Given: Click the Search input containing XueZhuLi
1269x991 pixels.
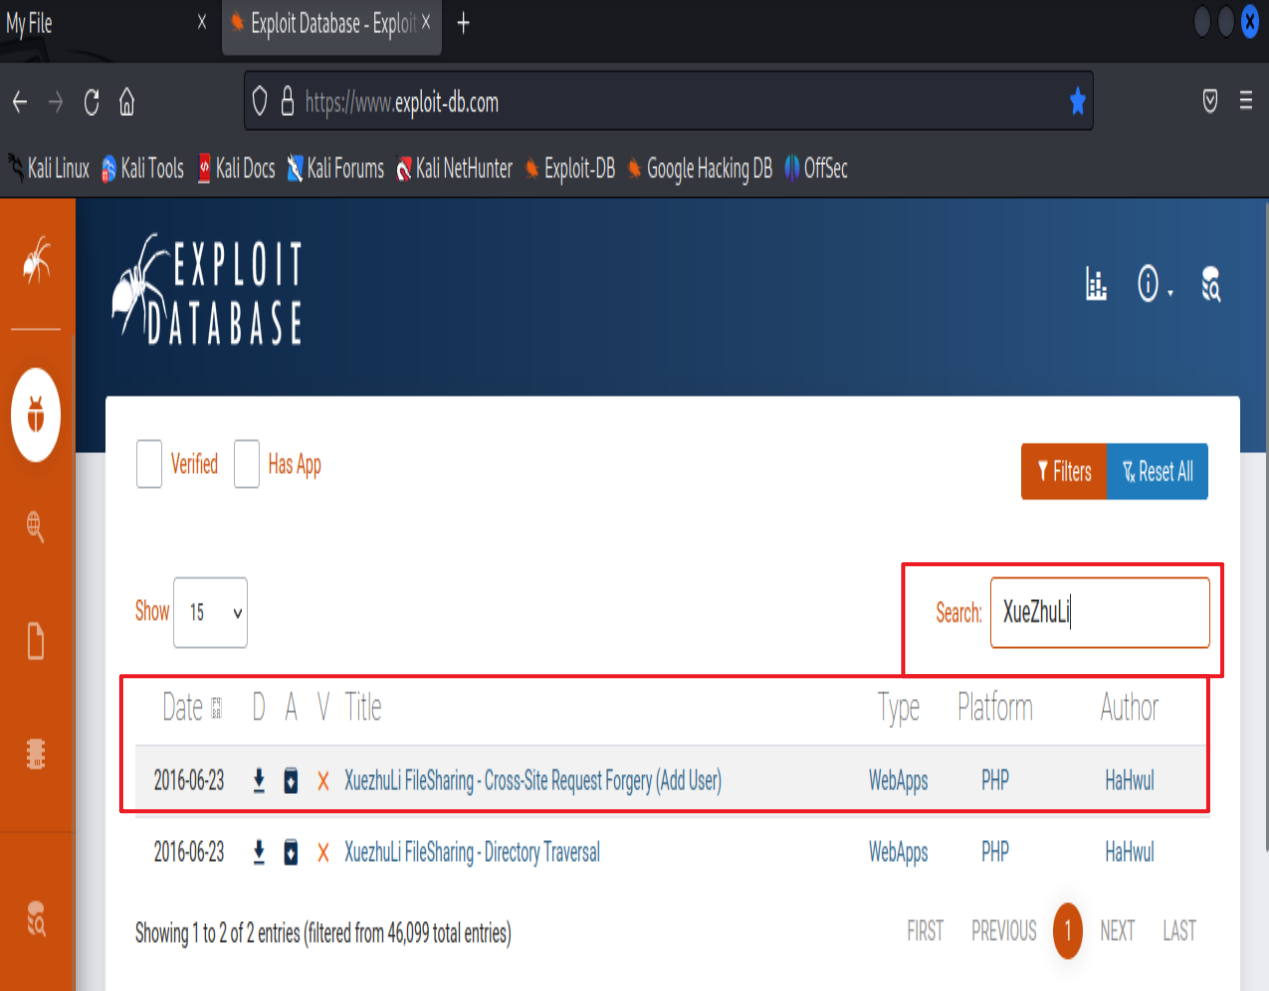Looking at the screenshot, I should click(x=1100, y=612).
